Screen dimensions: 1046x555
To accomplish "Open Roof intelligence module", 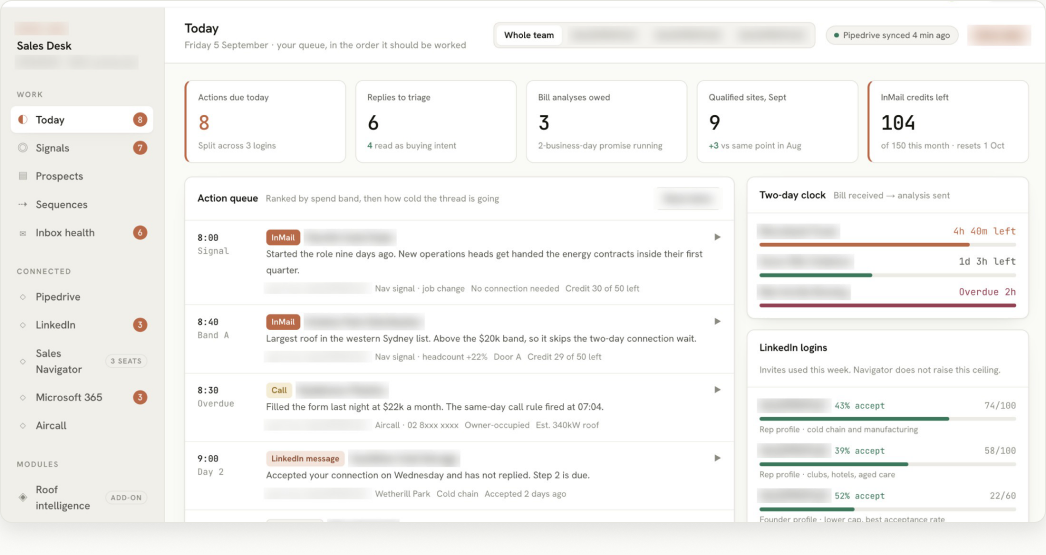I will tap(82, 497).
